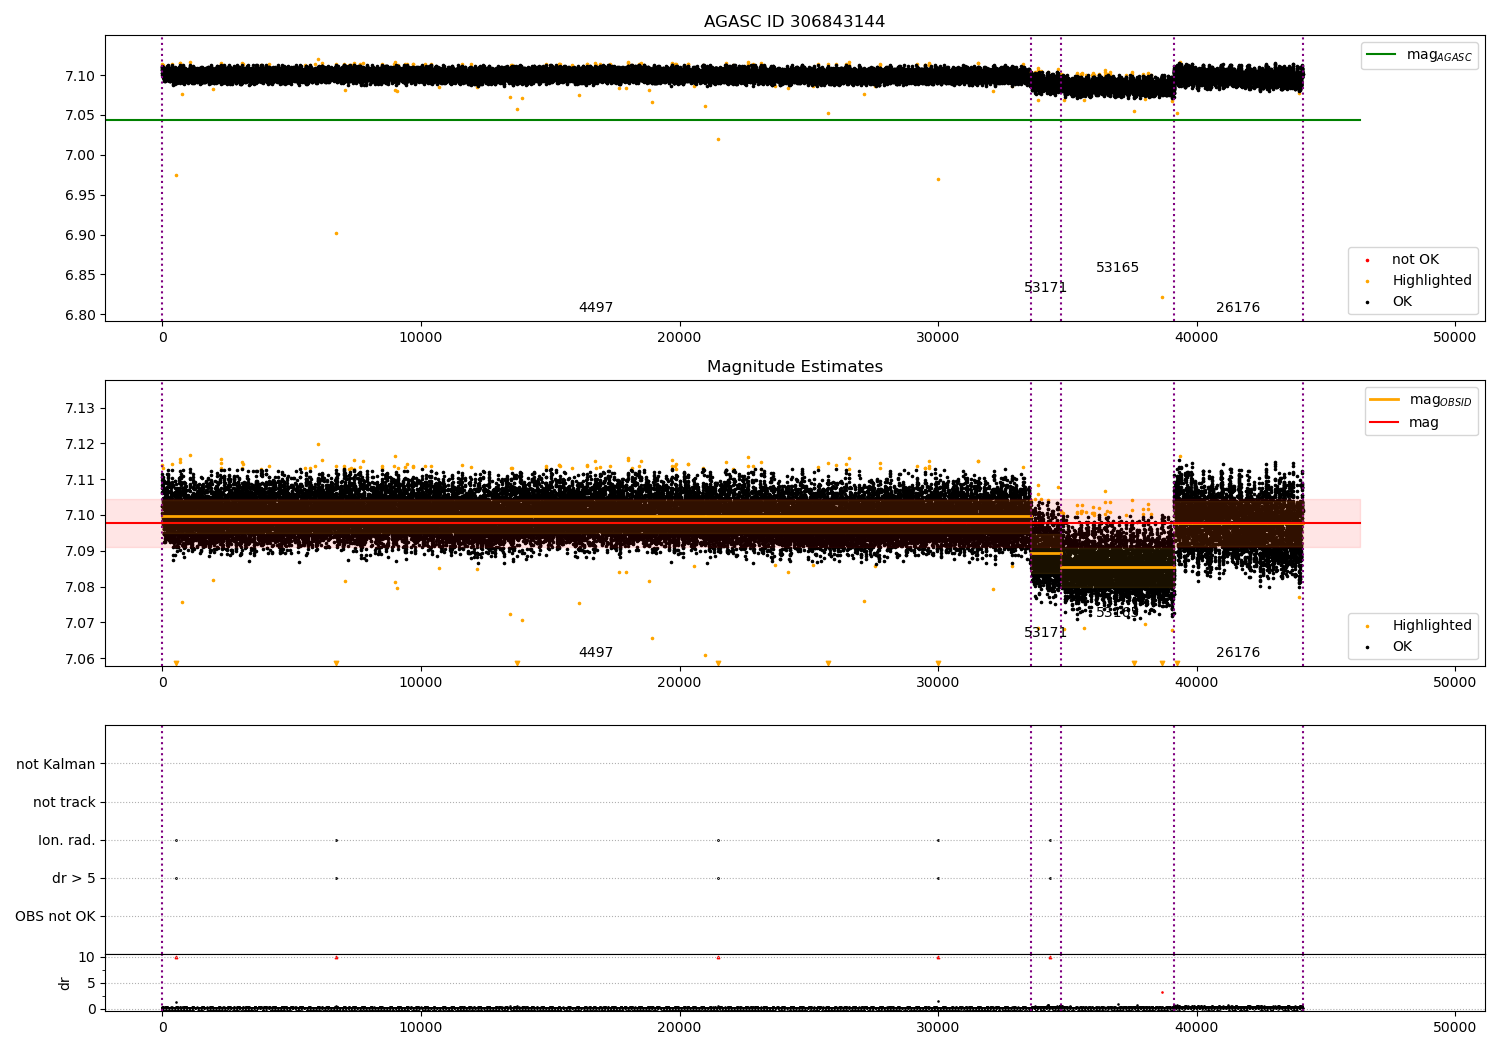
Task: Click the 'not Kalman' row label
Action: coord(56,765)
